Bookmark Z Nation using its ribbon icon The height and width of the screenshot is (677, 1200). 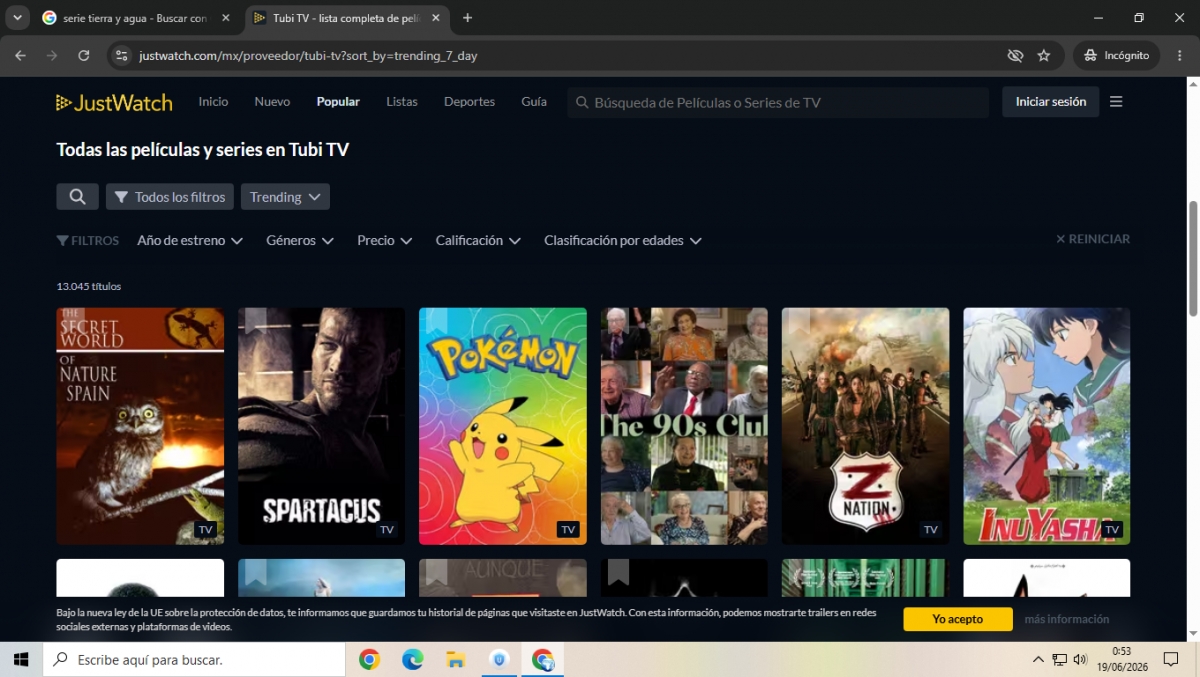tap(799, 321)
